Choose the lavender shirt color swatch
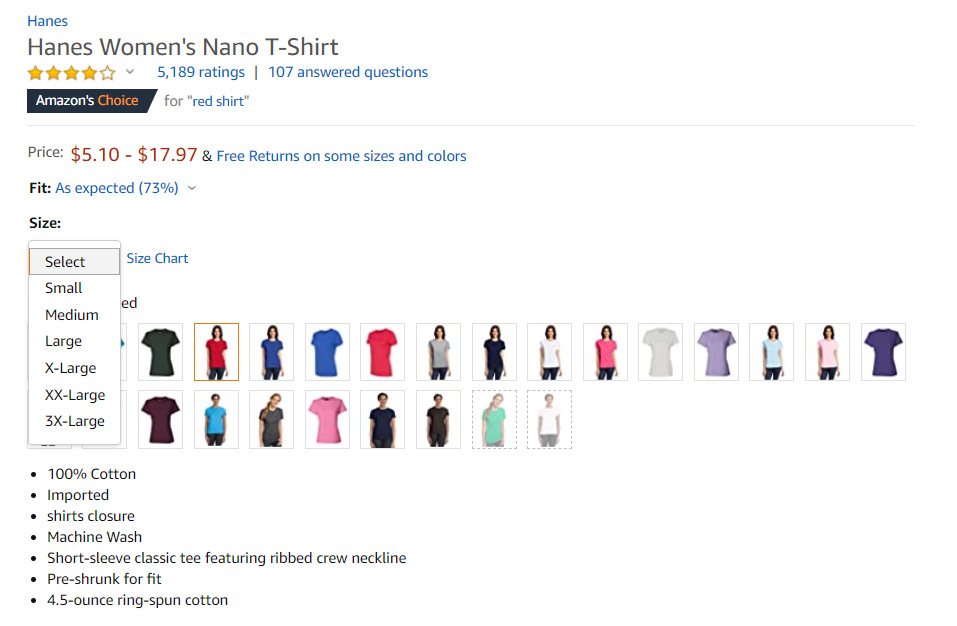The height and width of the screenshot is (626, 957). pyautogui.click(x=716, y=352)
